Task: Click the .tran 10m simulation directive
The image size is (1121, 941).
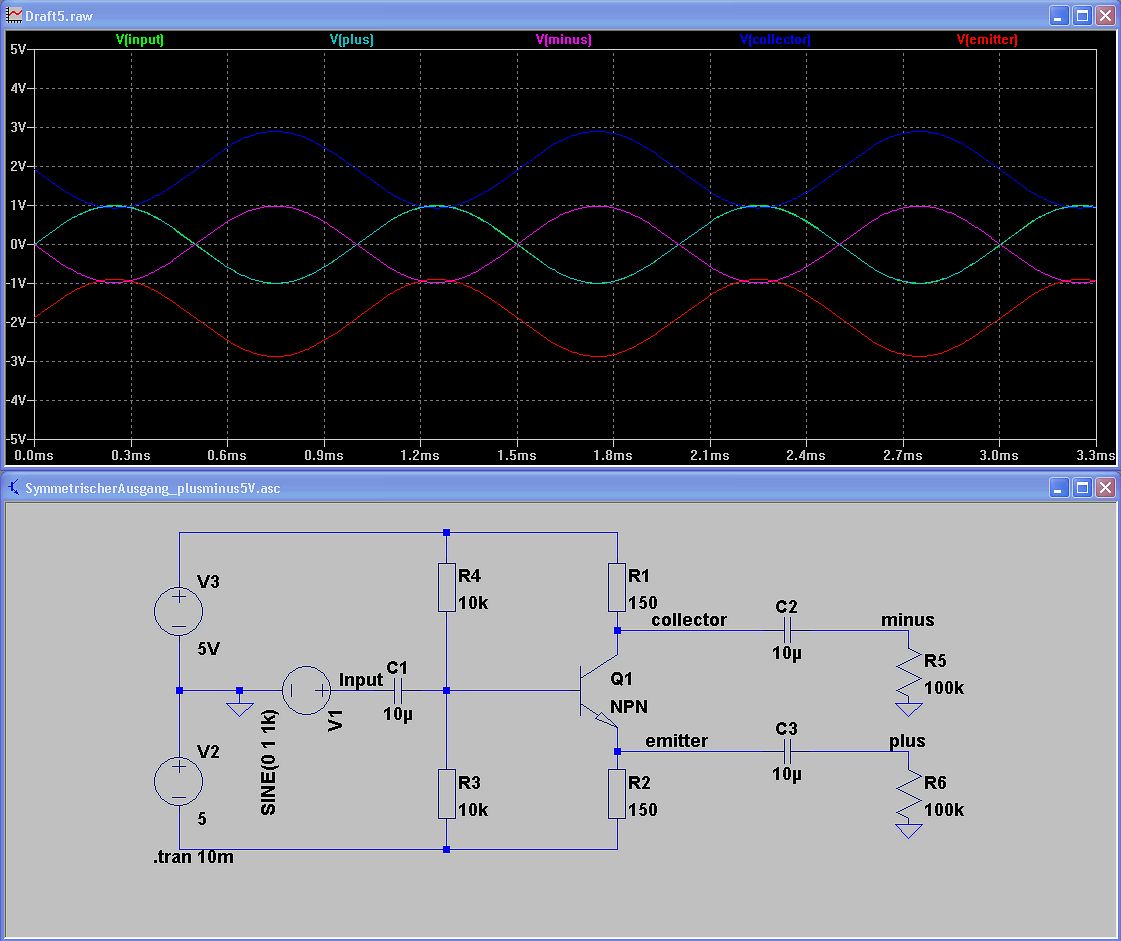Action: click(193, 858)
